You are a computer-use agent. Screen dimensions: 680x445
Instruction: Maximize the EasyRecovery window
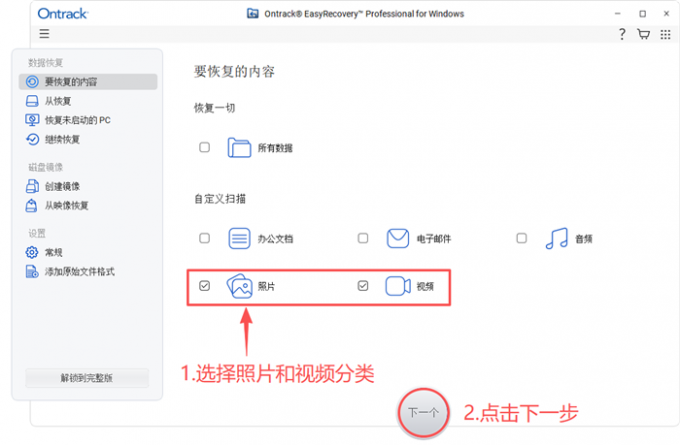643,14
